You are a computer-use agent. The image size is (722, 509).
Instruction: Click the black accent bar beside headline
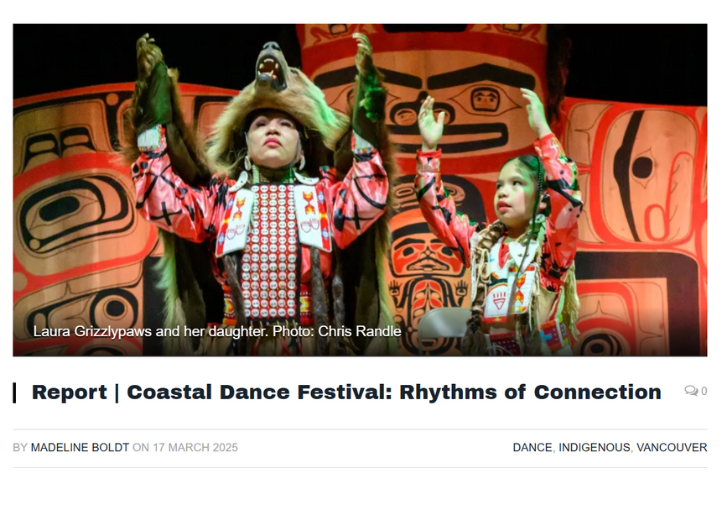click(x=15, y=392)
